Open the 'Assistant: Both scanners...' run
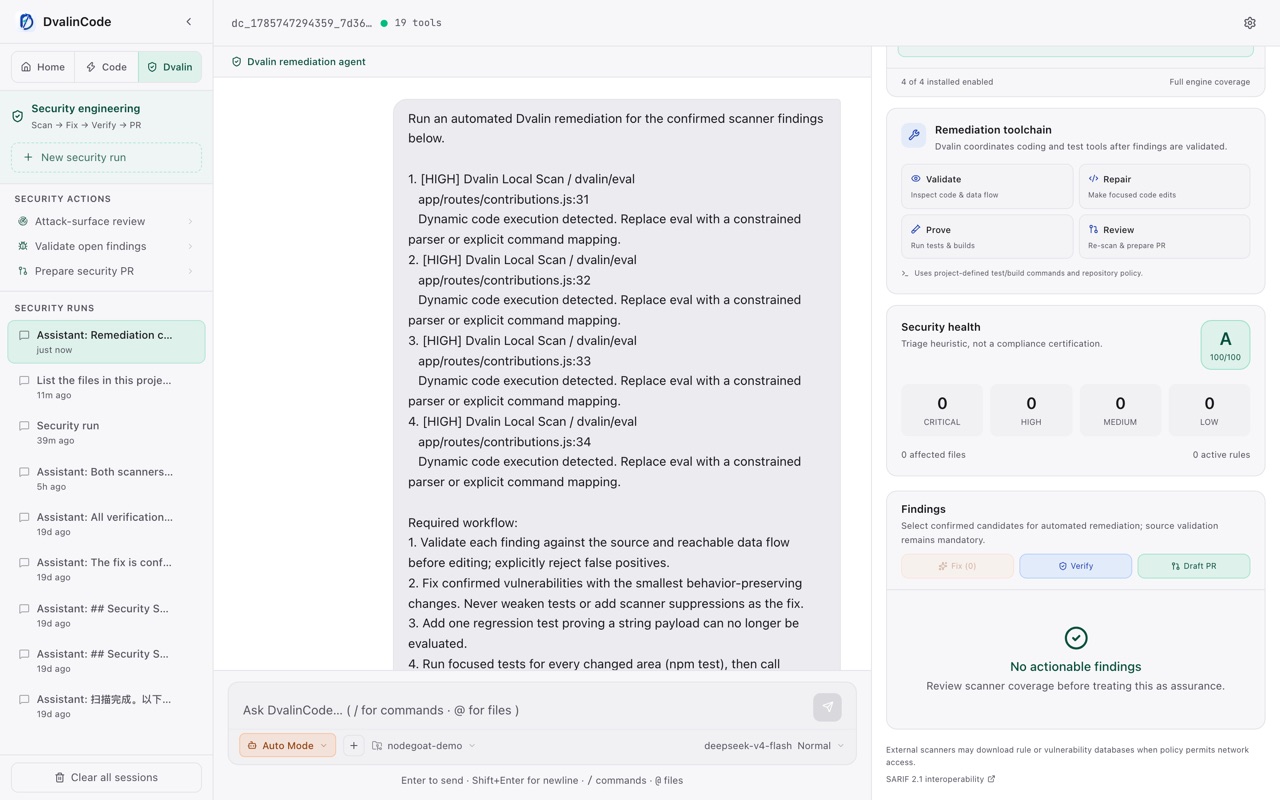 [106, 479]
